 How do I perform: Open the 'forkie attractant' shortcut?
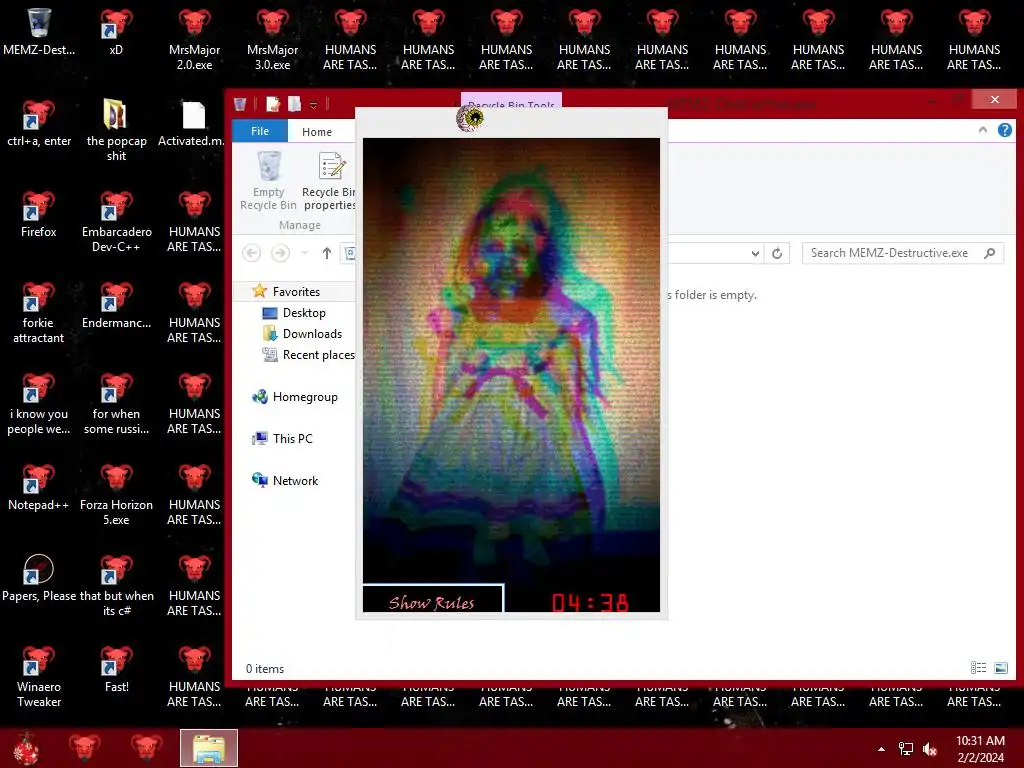click(39, 312)
